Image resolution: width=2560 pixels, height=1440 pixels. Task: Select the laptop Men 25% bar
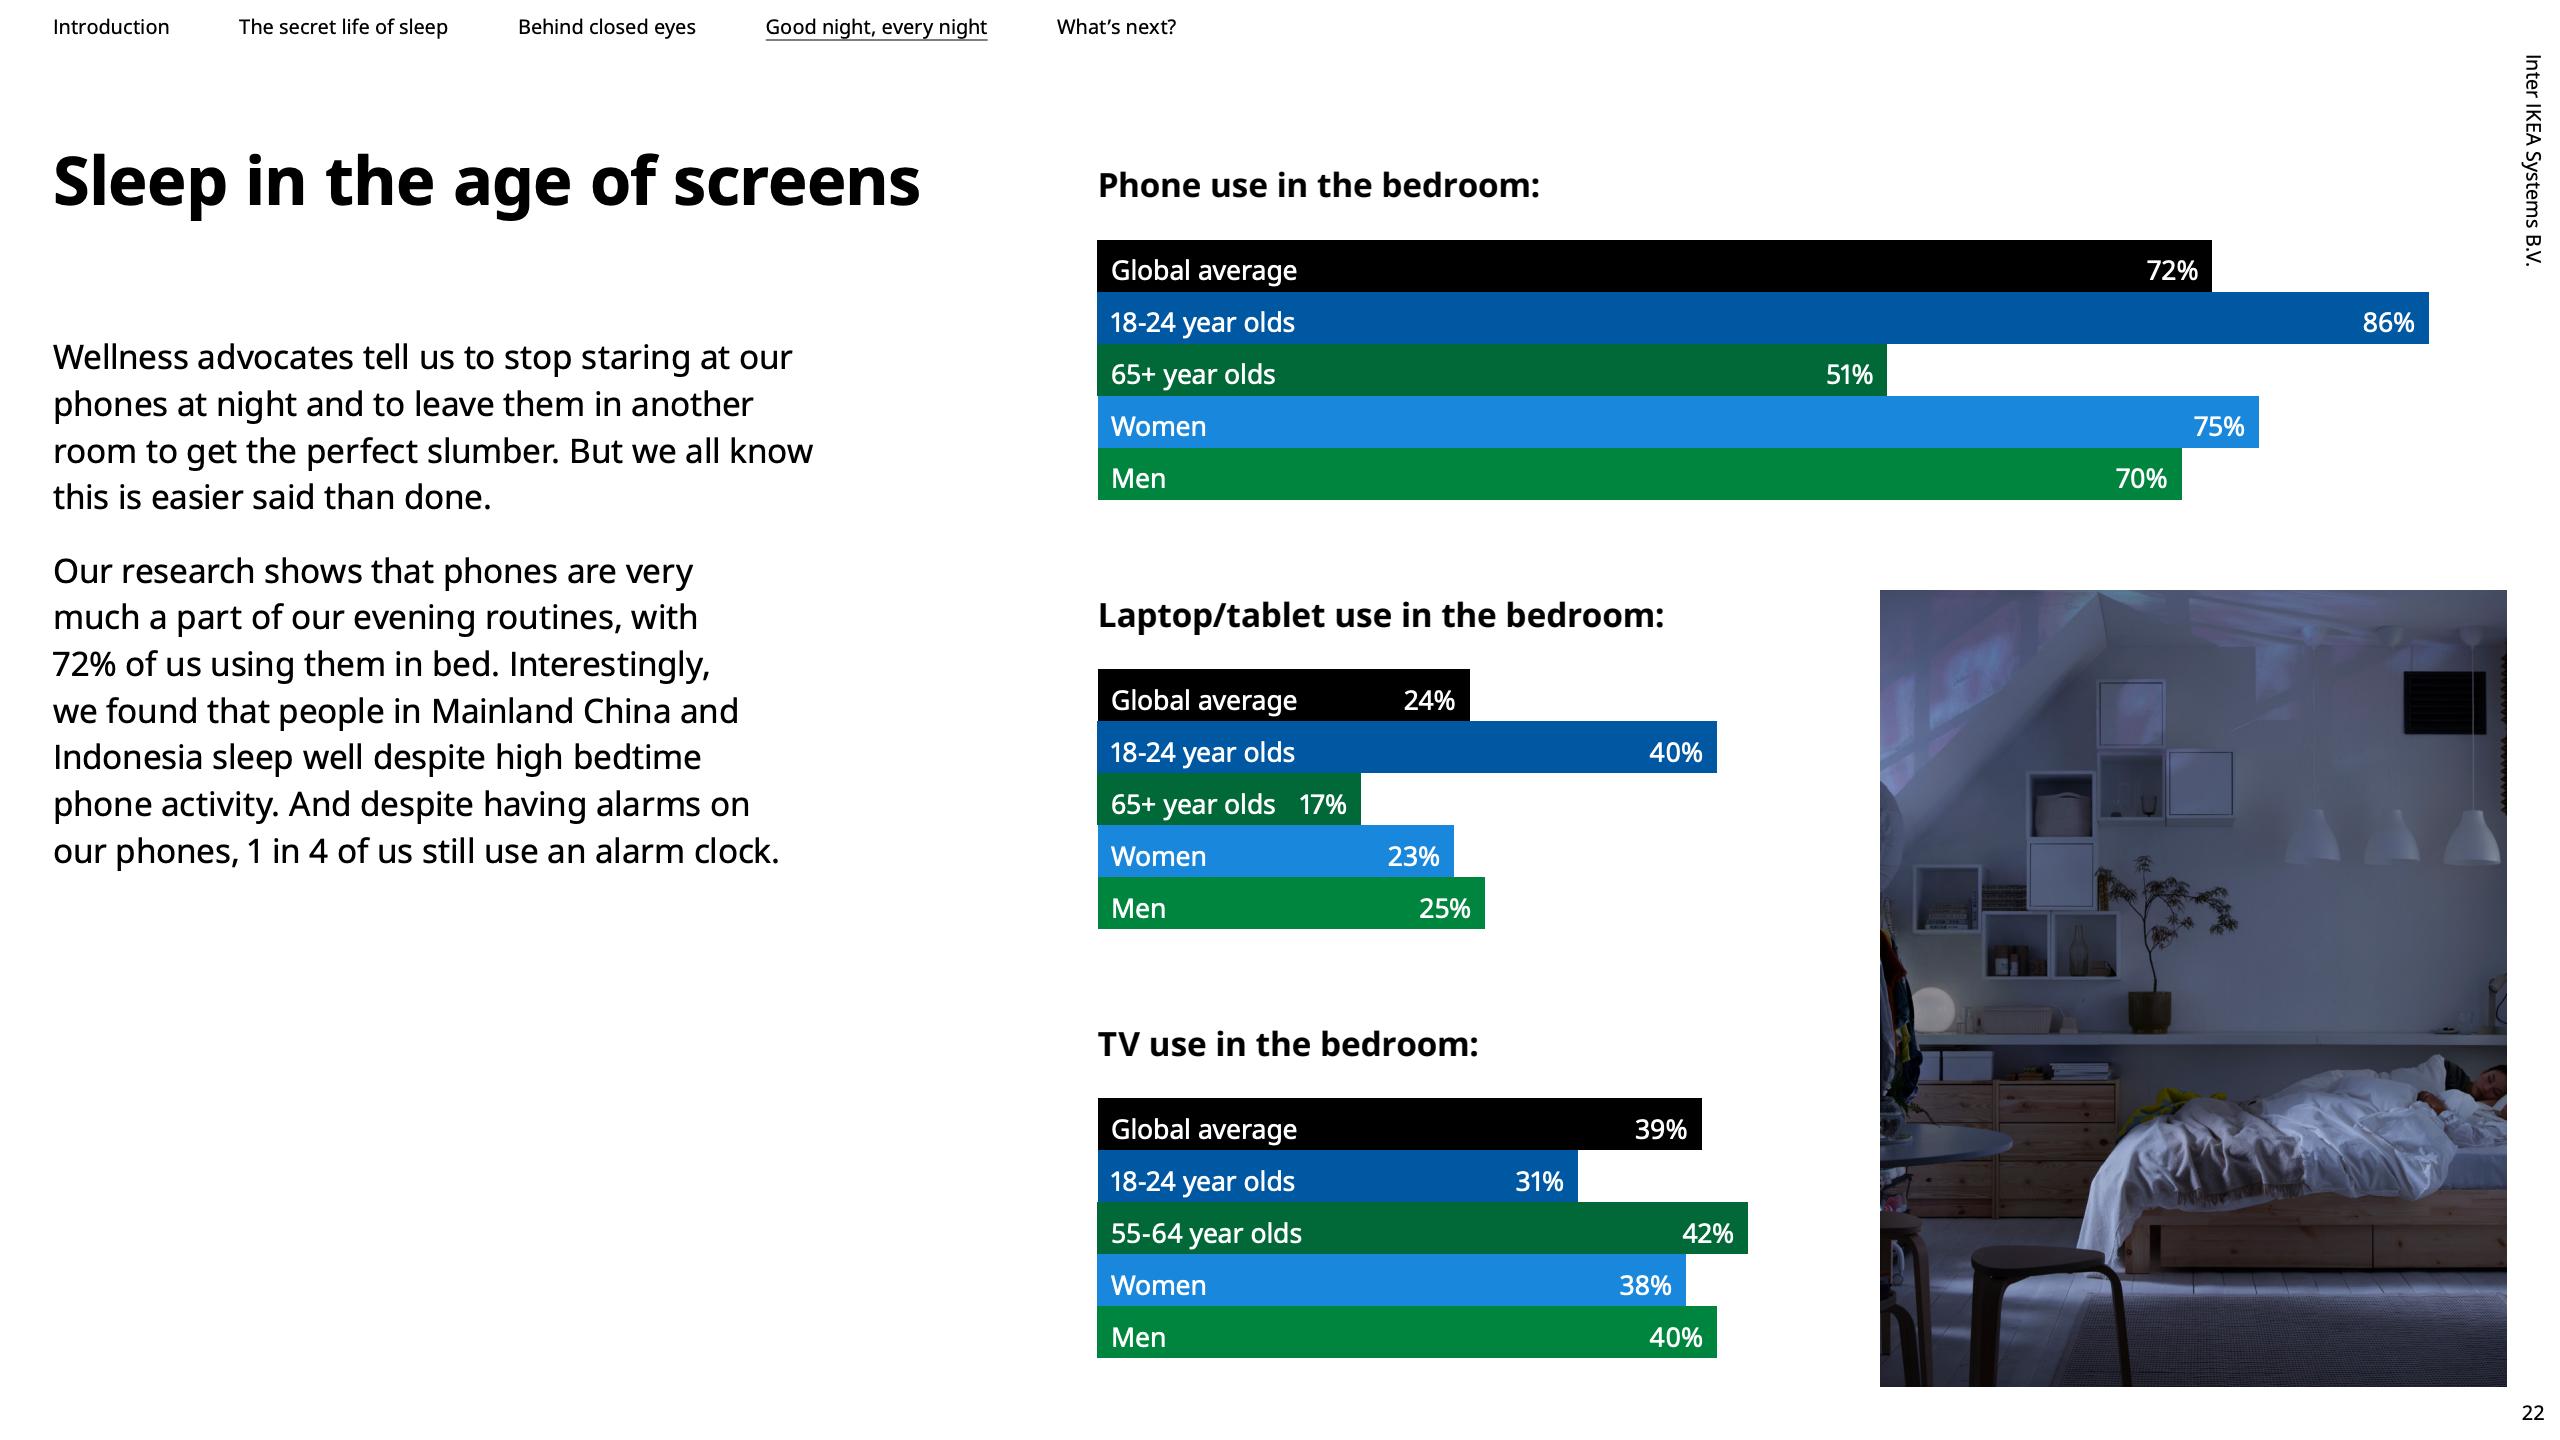[1291, 903]
